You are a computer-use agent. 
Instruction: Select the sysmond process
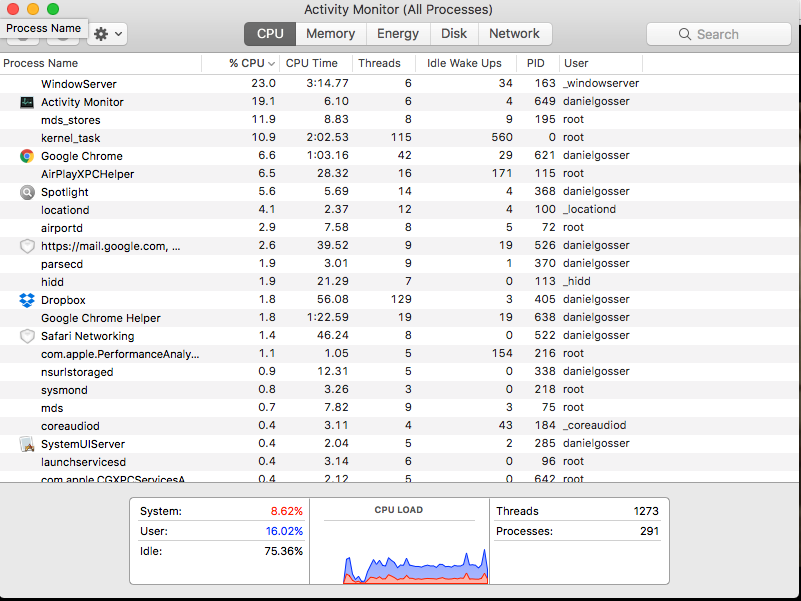(x=400, y=389)
